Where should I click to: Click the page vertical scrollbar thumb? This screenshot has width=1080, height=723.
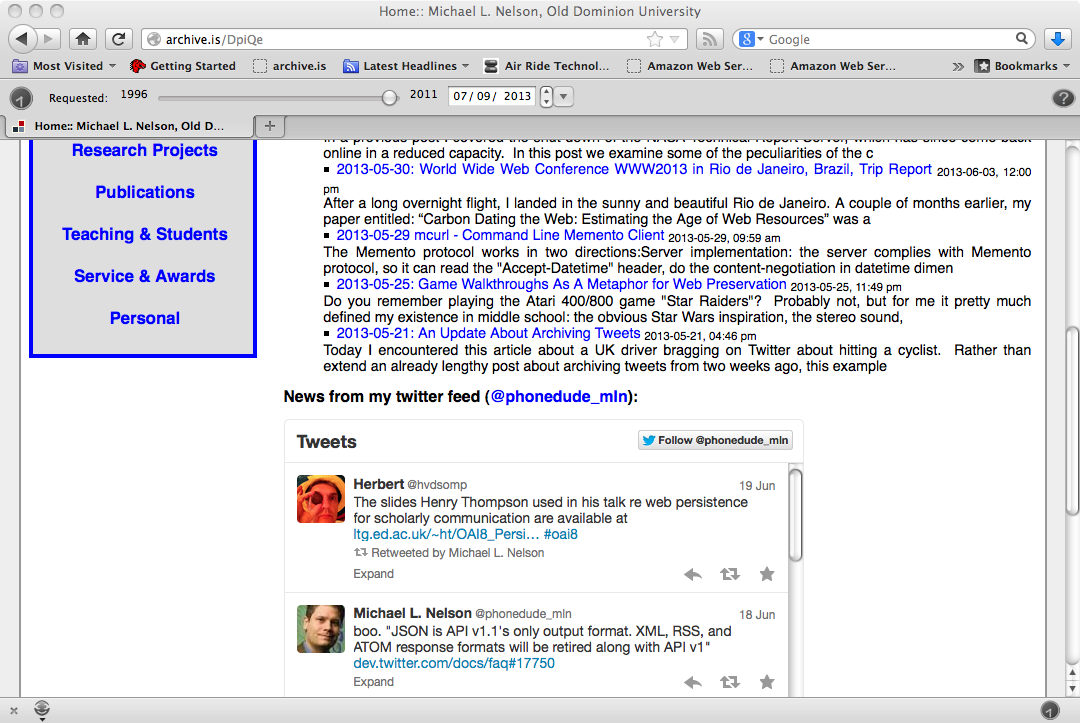click(1072, 421)
